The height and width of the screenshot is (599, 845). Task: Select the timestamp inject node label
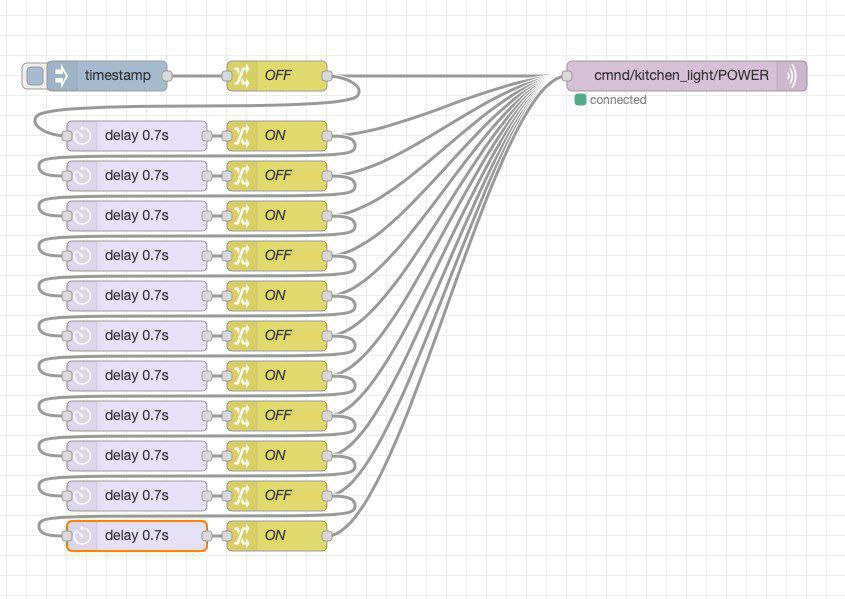(117, 75)
